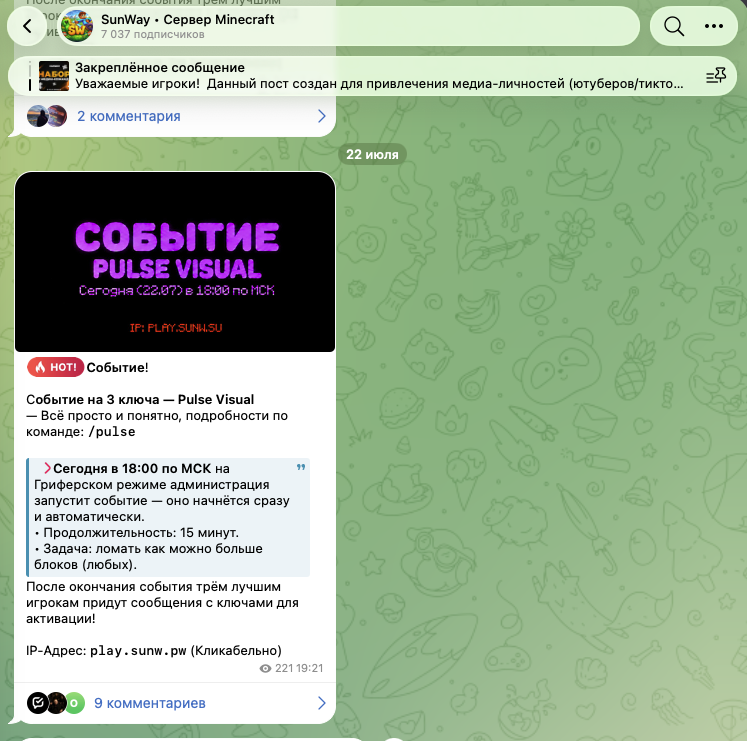Expand 2 комментария chevron arrow

(322, 116)
